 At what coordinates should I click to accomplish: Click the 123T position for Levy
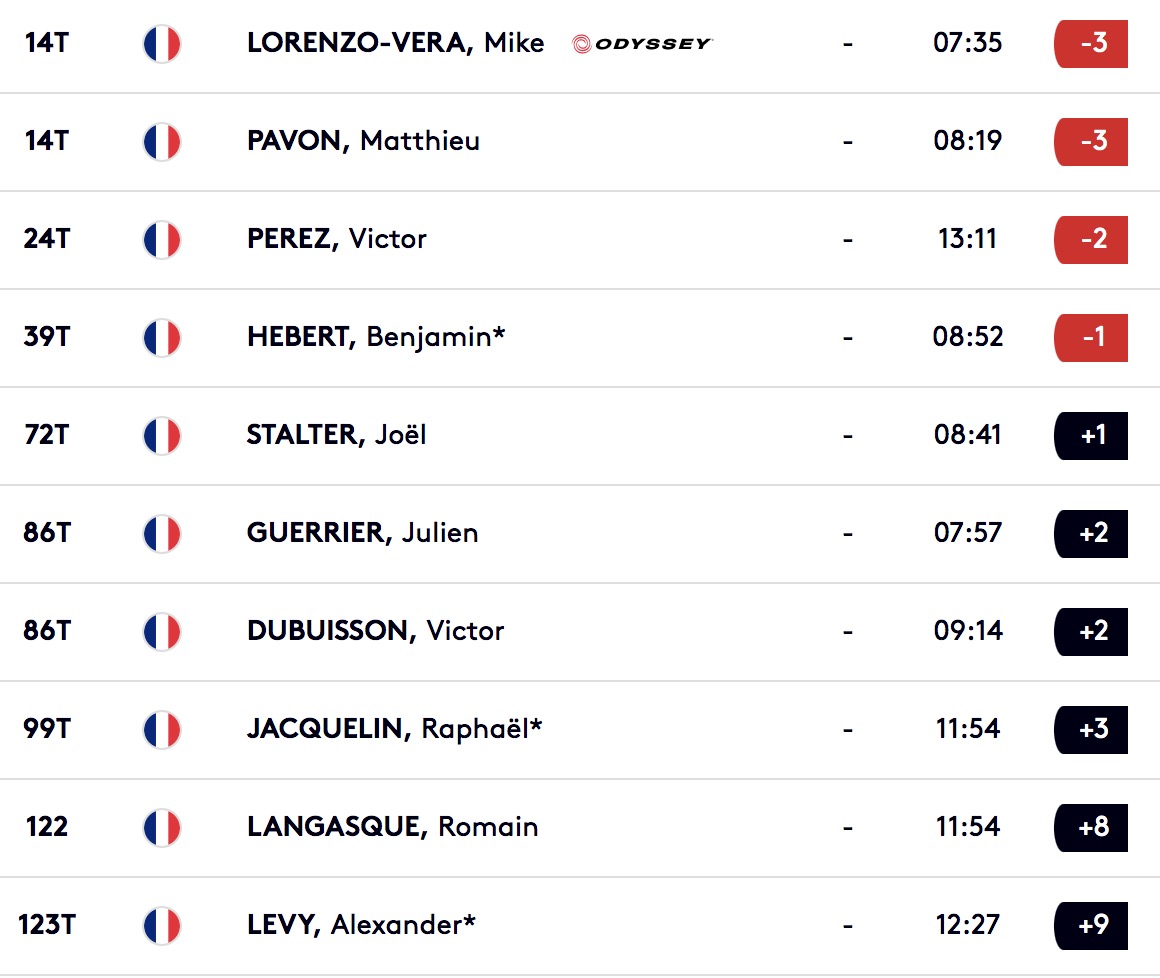47,925
